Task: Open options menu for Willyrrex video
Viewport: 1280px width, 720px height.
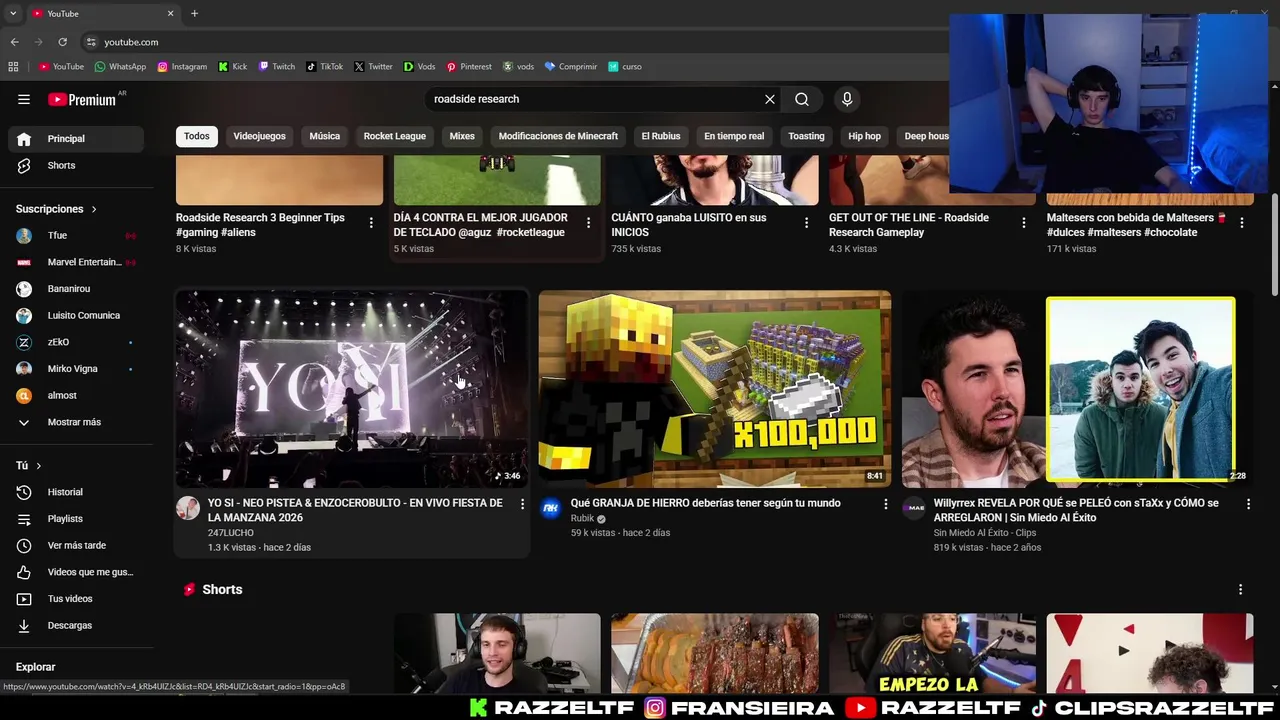Action: [x=1248, y=504]
